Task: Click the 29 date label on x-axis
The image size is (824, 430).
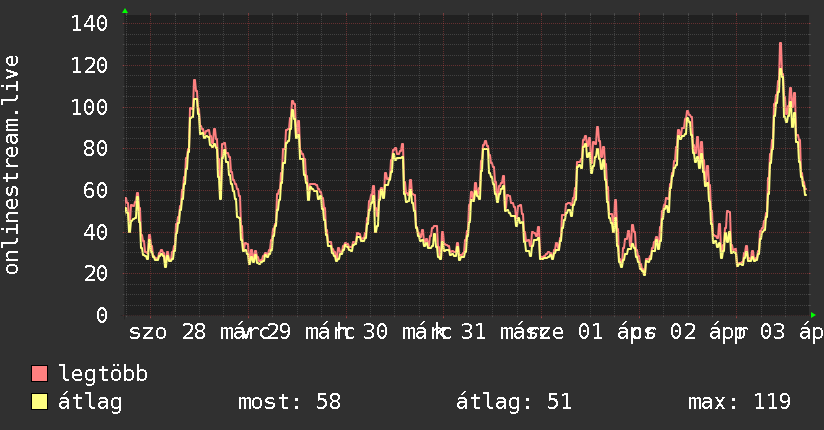Action: pos(278,332)
